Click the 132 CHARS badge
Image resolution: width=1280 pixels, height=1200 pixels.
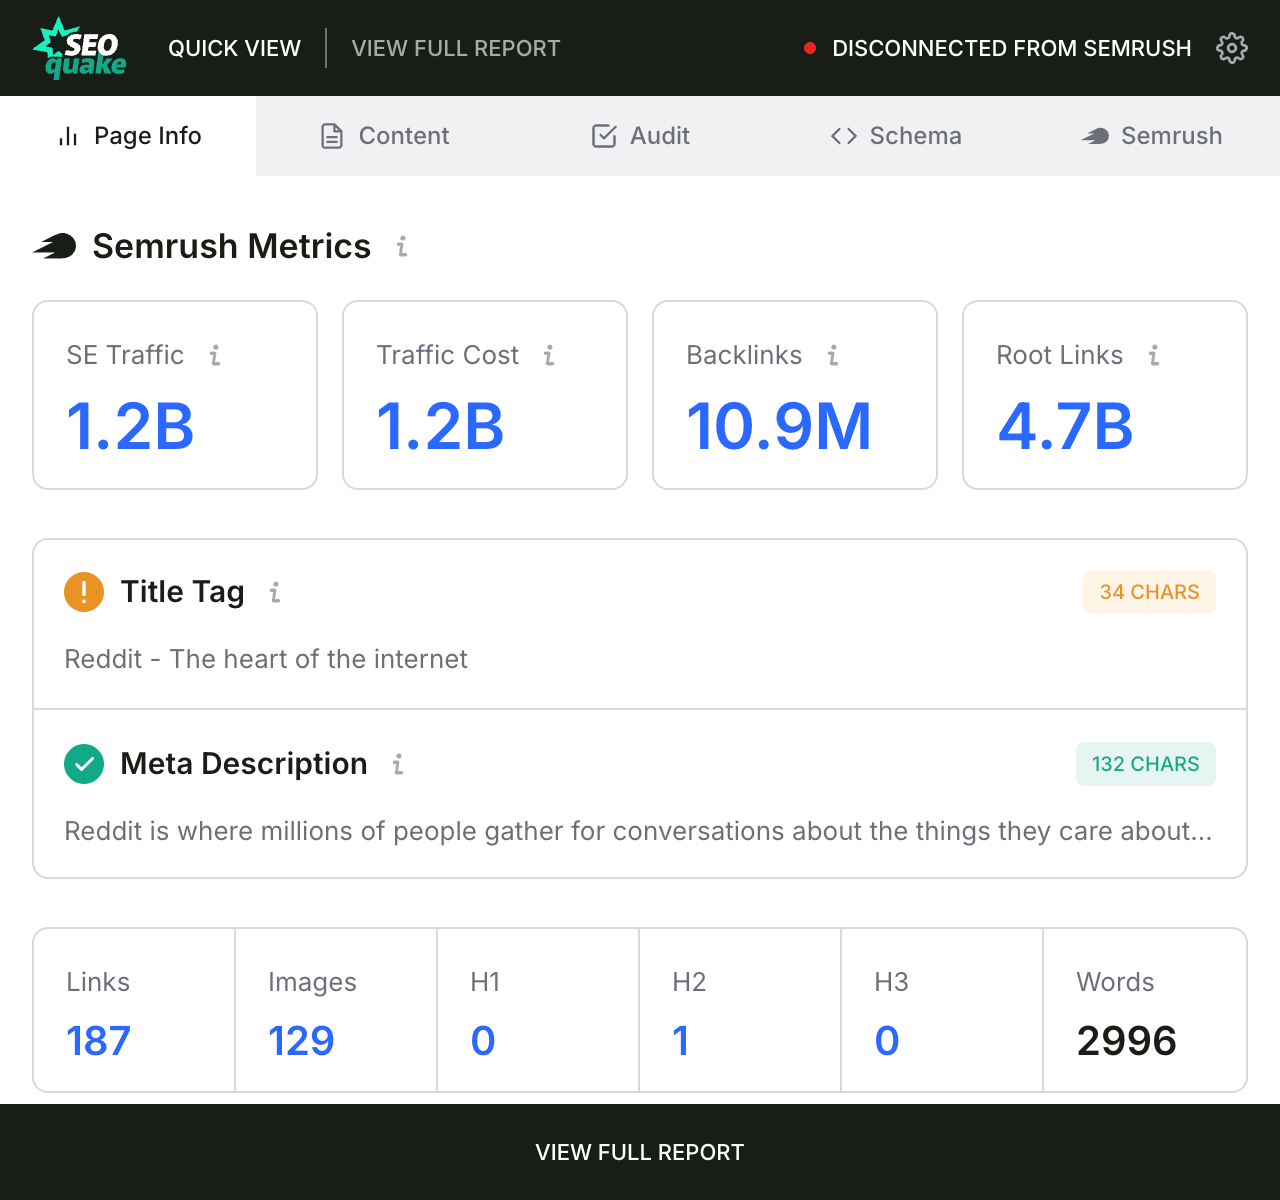pos(1146,764)
